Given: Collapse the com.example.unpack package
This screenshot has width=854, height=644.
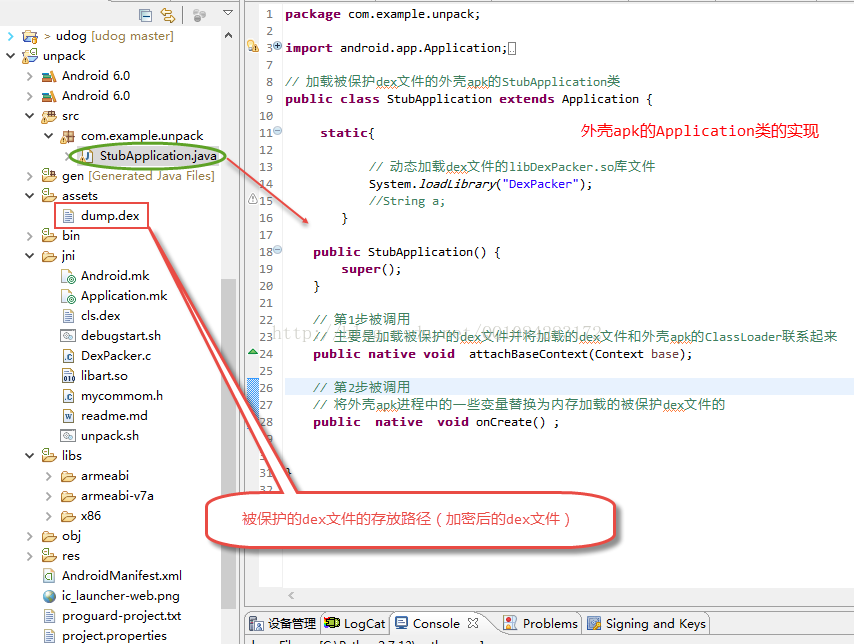Looking at the screenshot, I should 49,136.
